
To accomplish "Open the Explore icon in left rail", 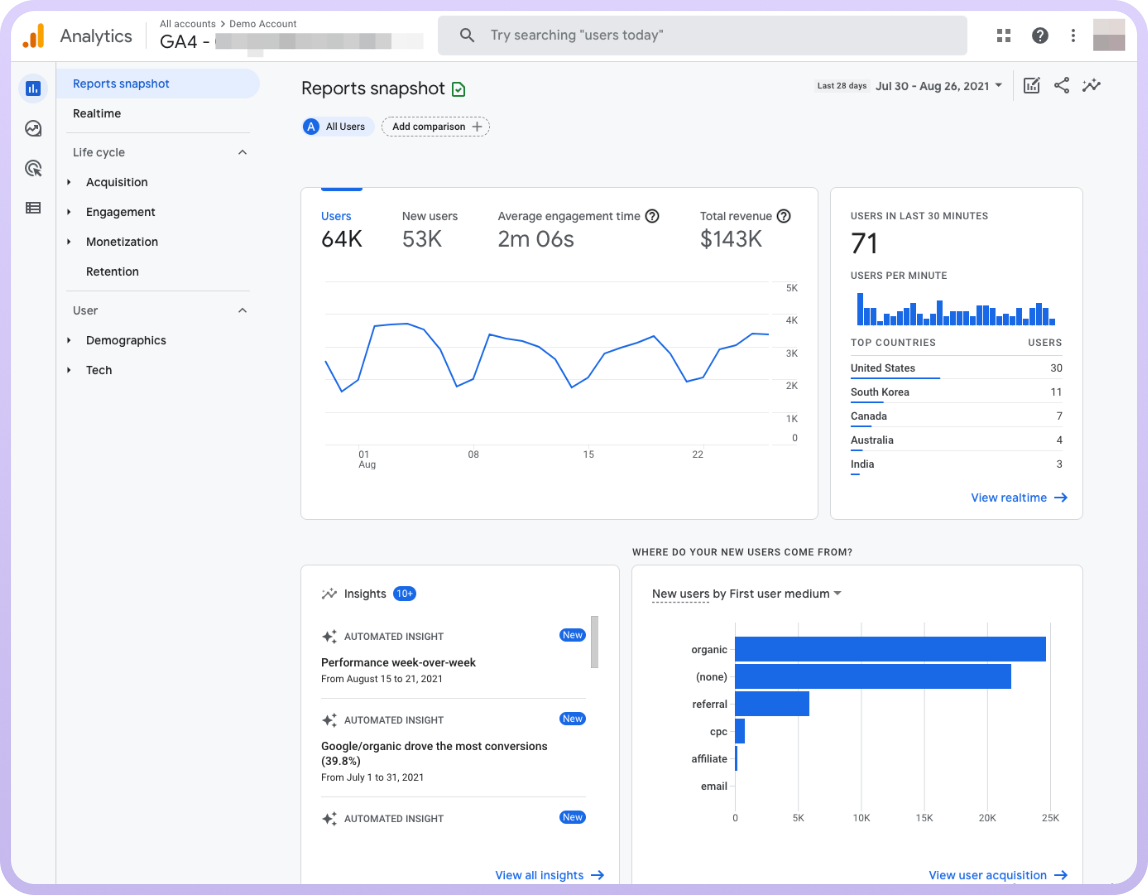I will click(x=33, y=128).
